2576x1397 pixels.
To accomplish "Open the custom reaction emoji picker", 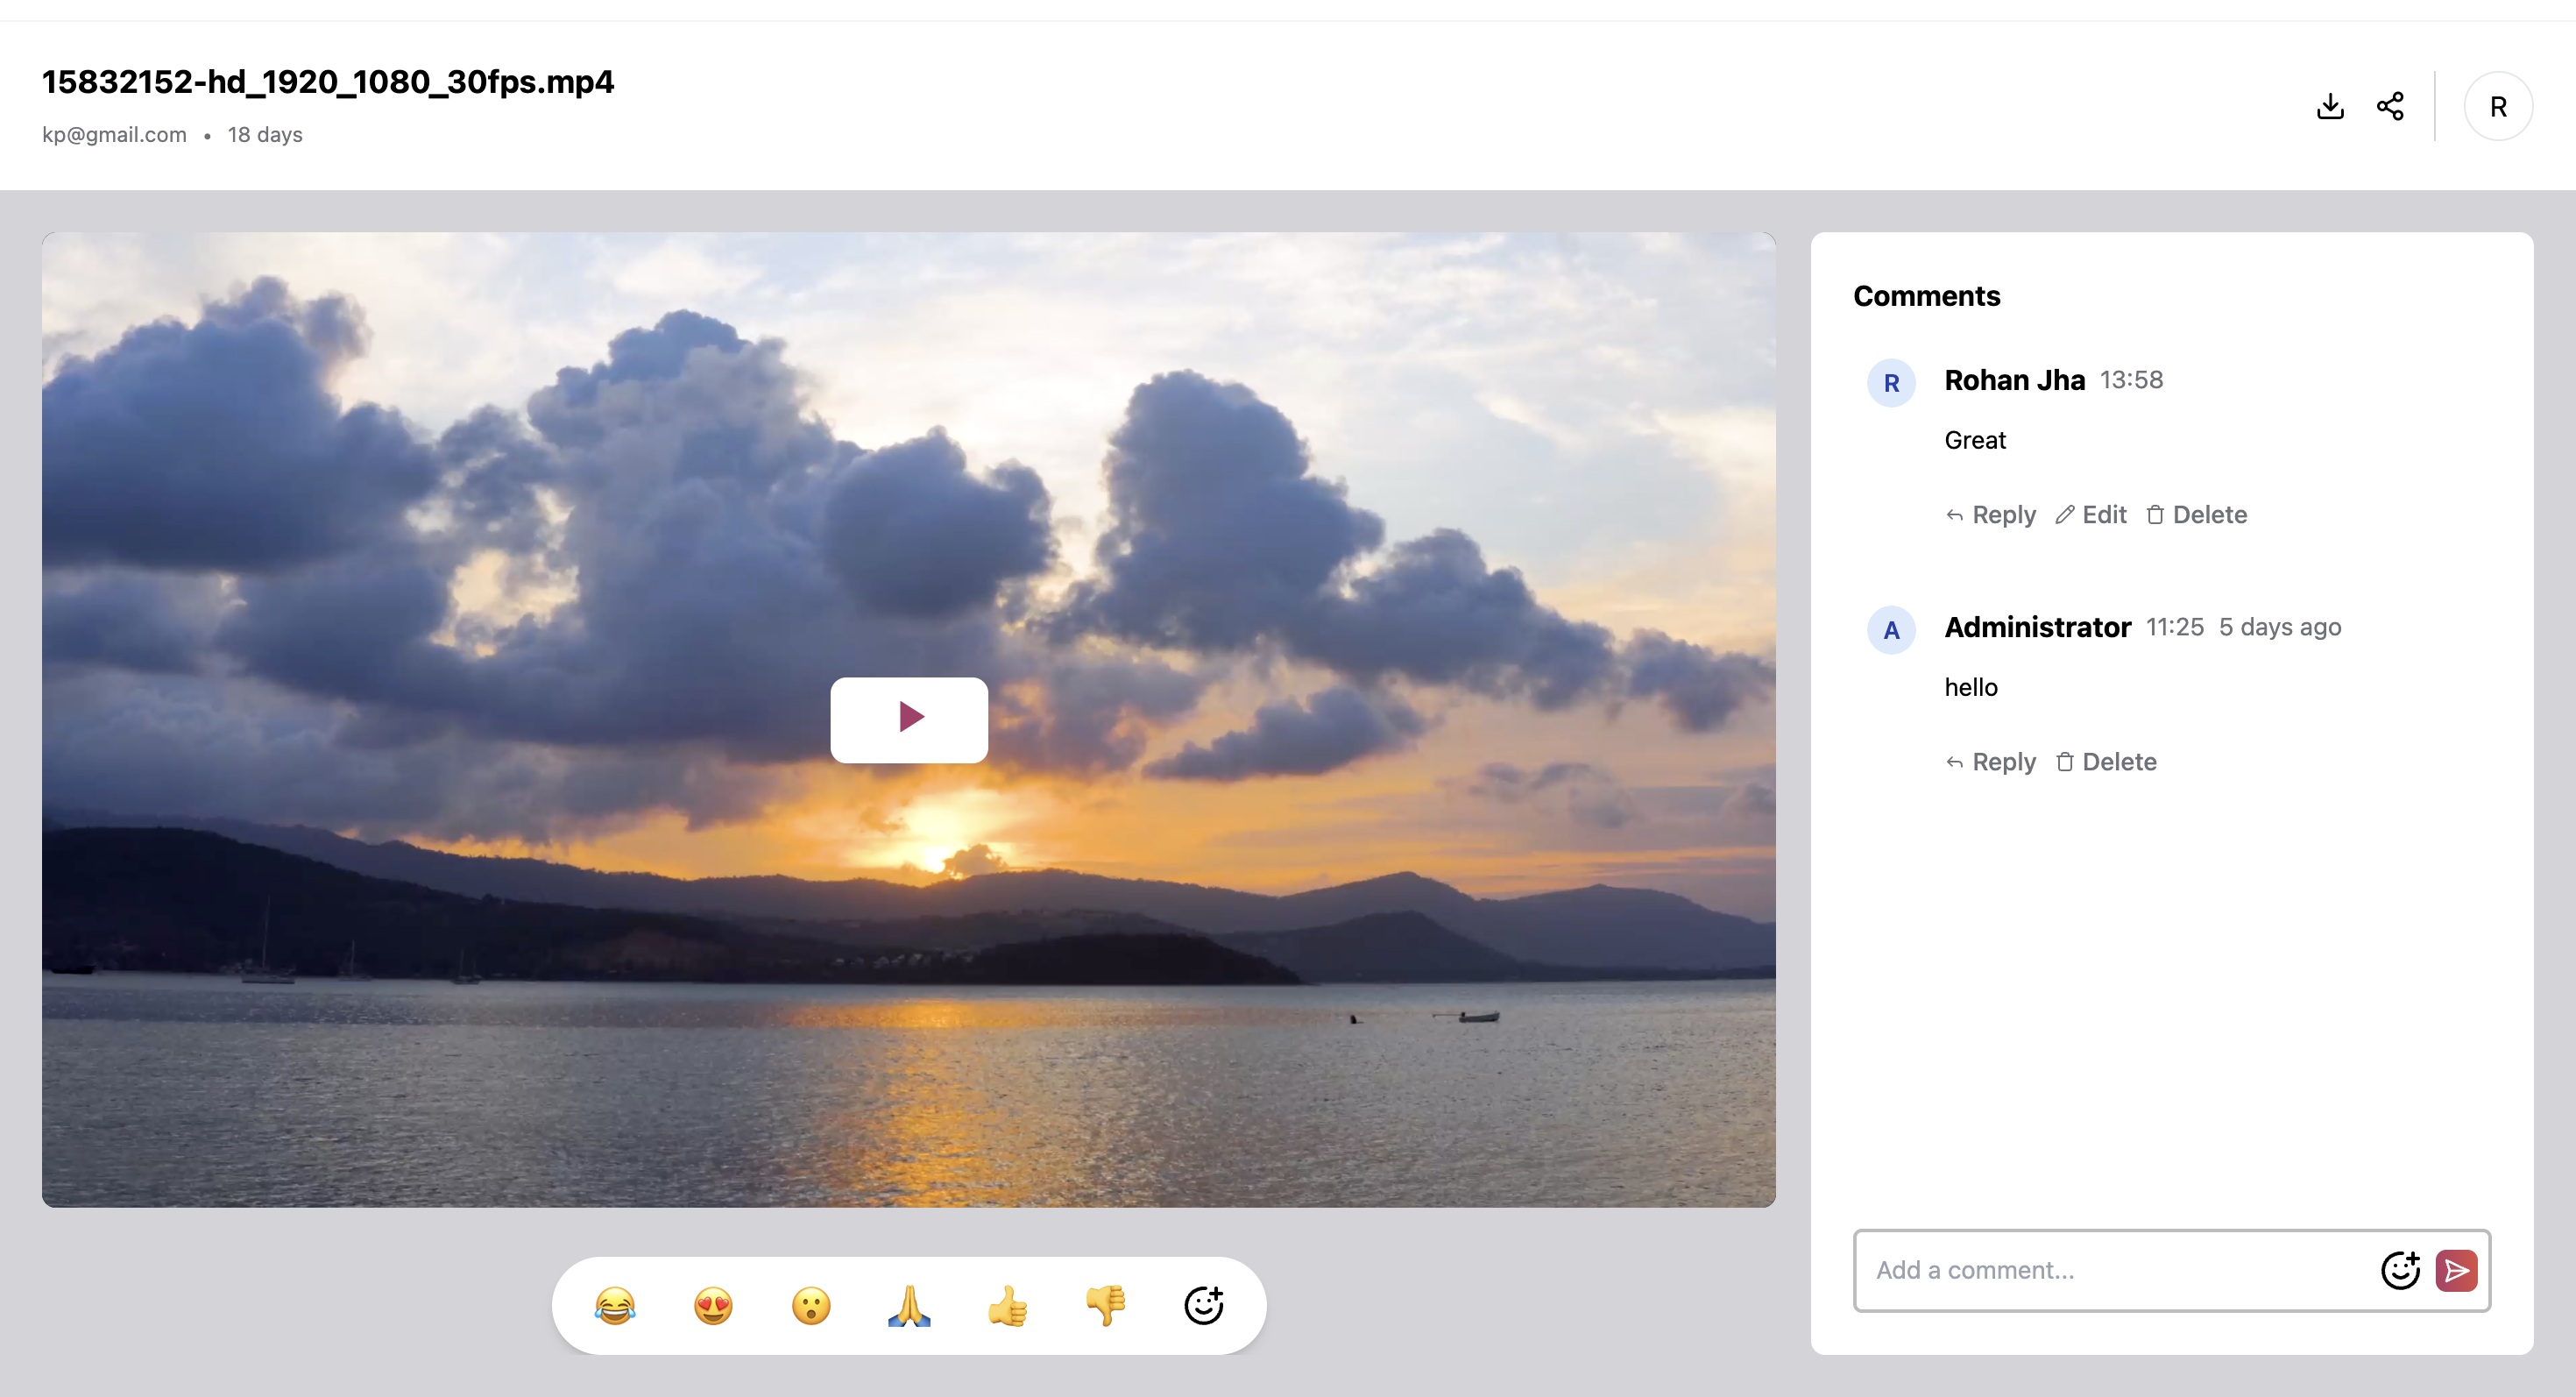I will [1203, 1305].
